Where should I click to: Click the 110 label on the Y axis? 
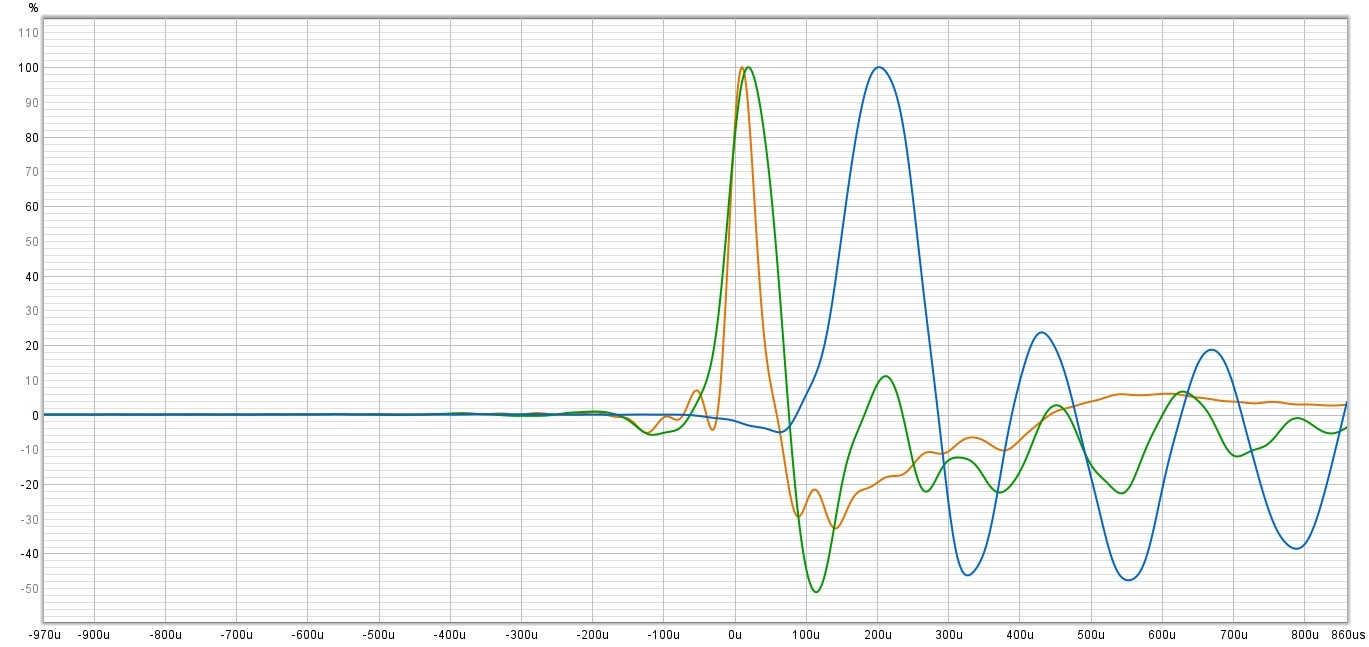pos(28,33)
